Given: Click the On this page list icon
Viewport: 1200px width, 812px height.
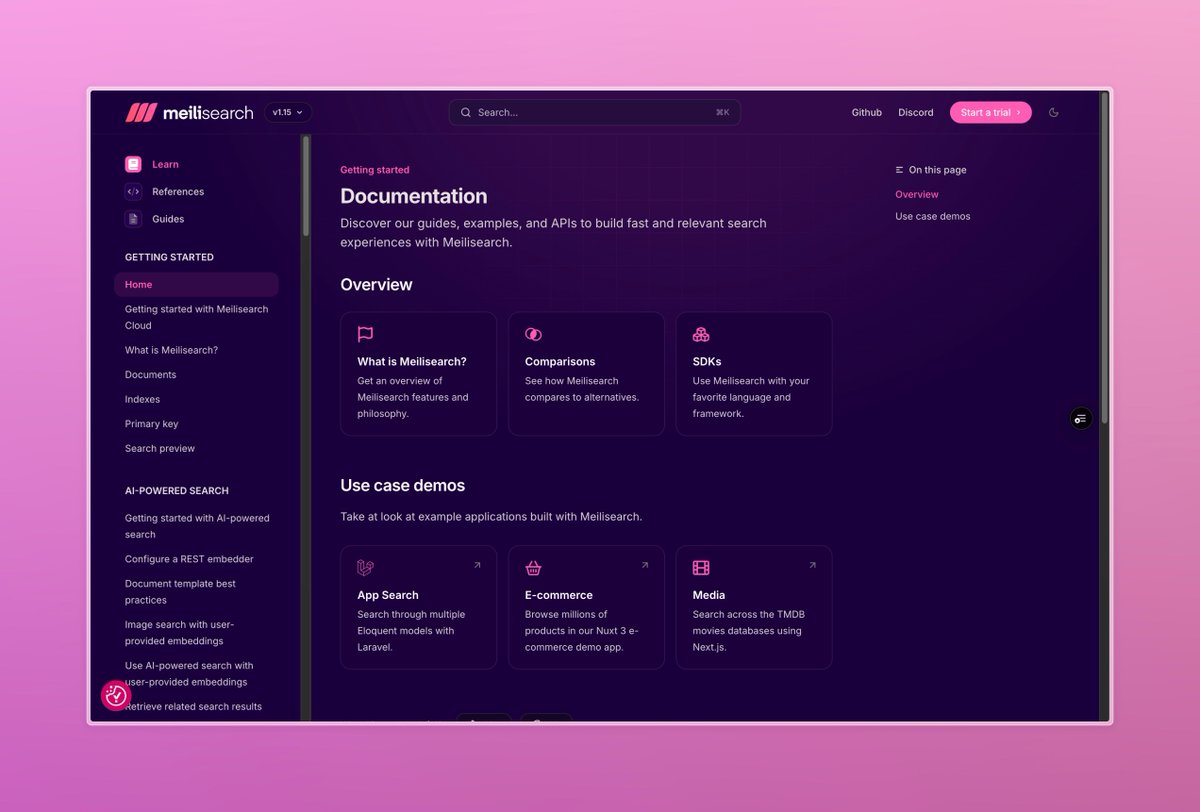Looking at the screenshot, I should point(899,170).
